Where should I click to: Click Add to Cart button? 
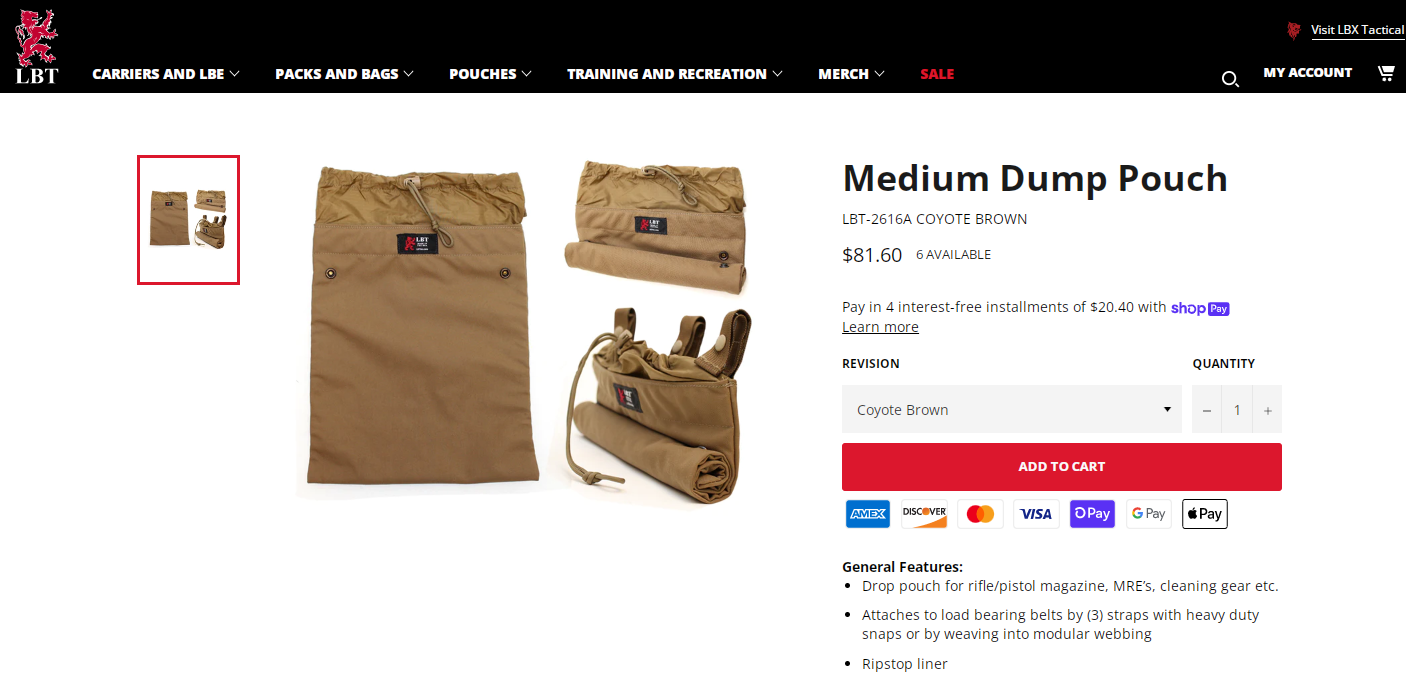tap(1061, 467)
